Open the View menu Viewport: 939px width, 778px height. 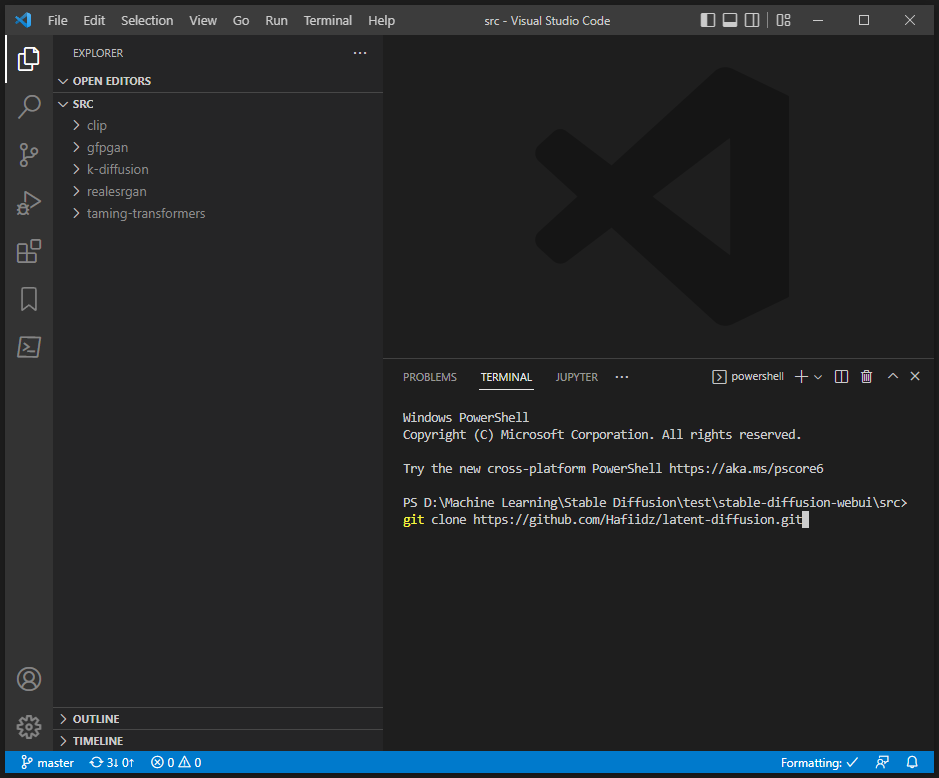click(x=202, y=20)
